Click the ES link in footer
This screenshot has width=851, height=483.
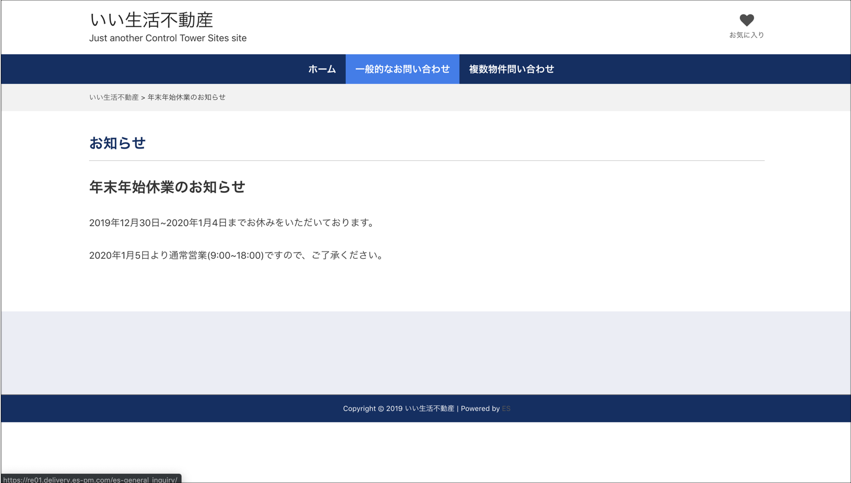(506, 408)
